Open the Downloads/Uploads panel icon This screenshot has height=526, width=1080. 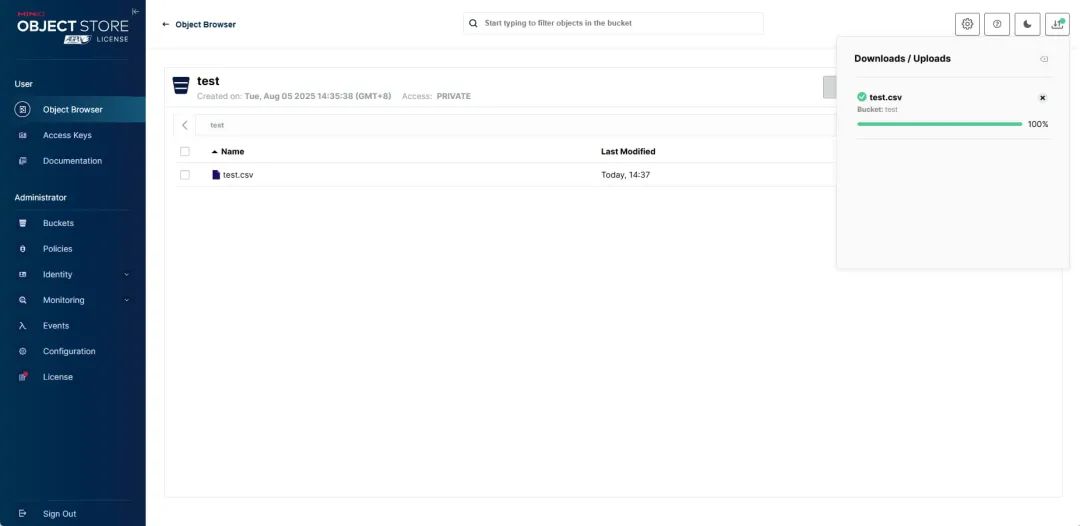pos(1057,24)
